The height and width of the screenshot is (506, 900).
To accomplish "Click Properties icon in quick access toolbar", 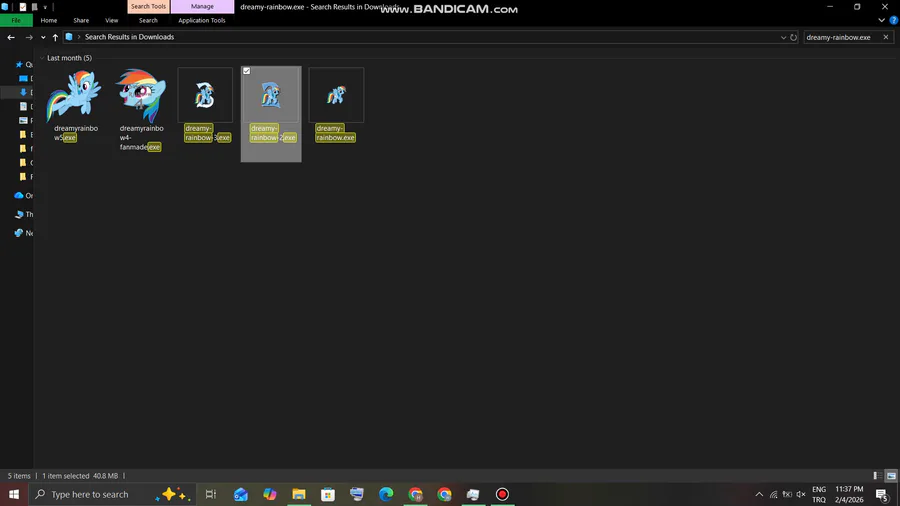I will pos(23,7).
